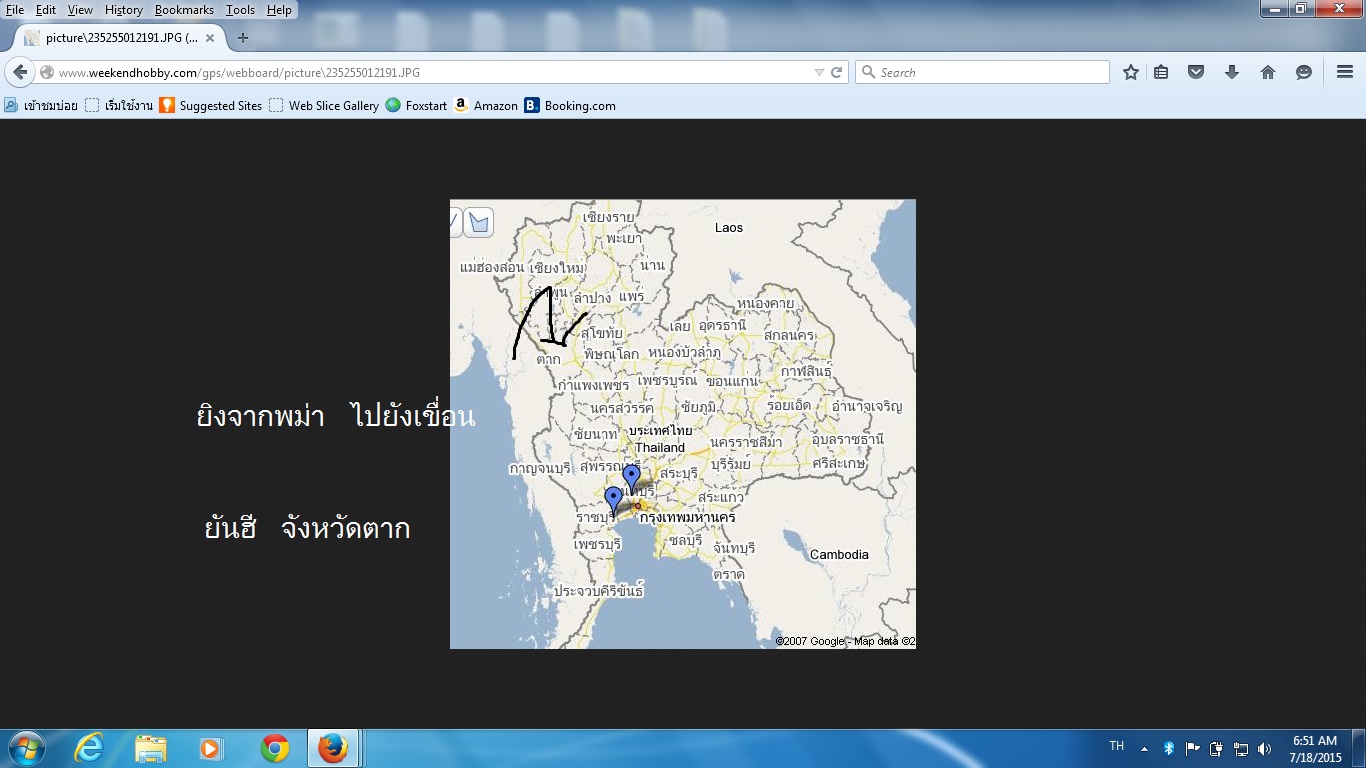The width and height of the screenshot is (1366, 768).
Task: Start a Hello chat conversation
Action: click(x=1303, y=72)
